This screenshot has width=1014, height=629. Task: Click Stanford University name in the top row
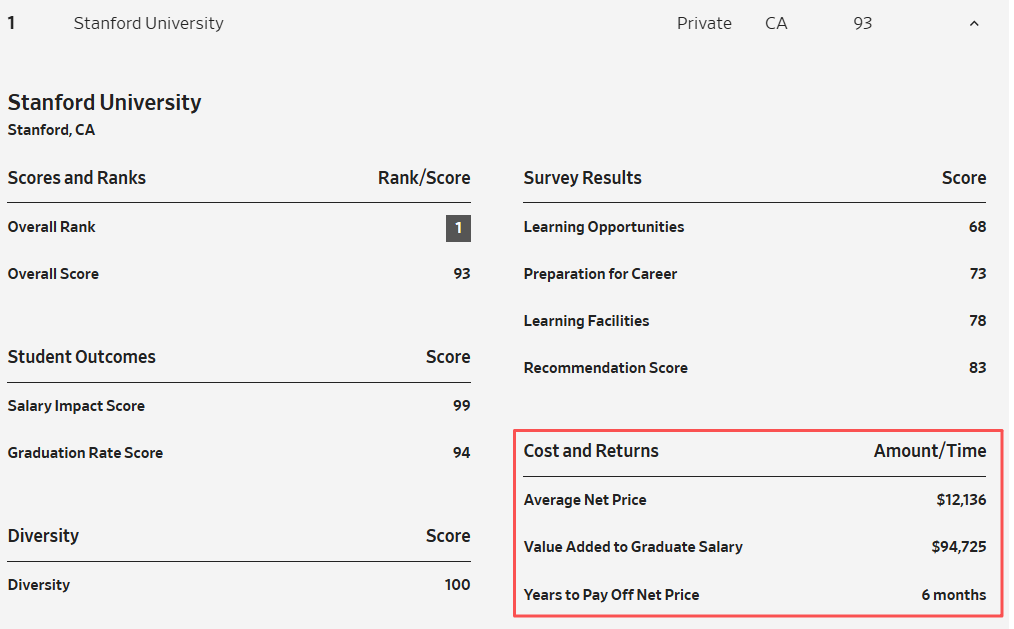pyautogui.click(x=148, y=23)
